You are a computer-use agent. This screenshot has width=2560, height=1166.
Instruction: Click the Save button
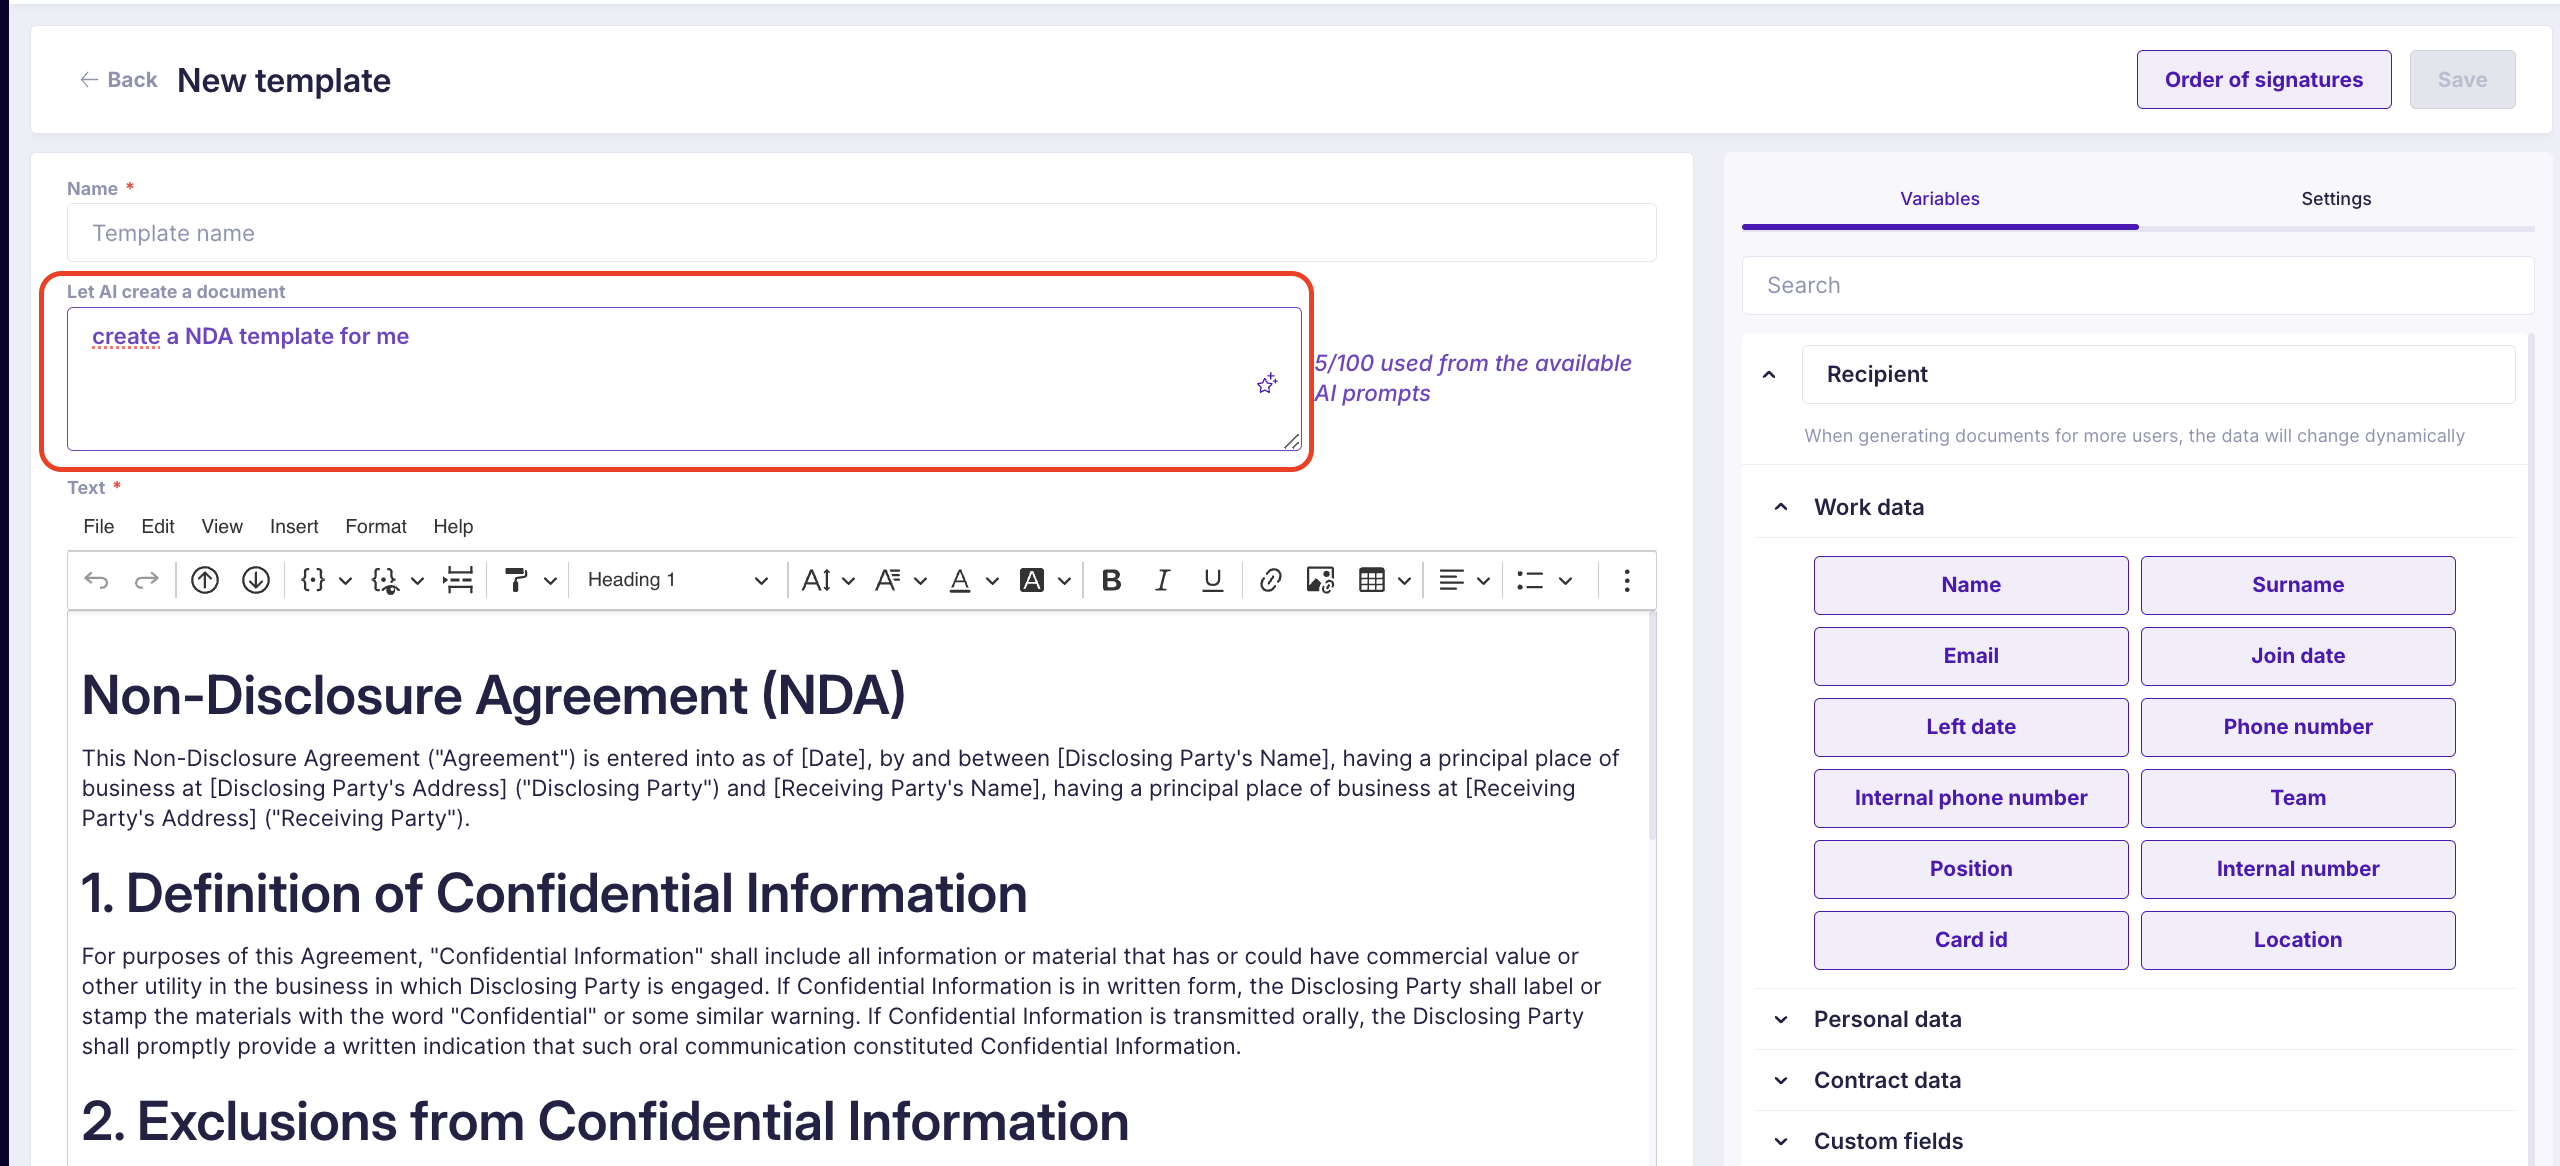click(2462, 80)
